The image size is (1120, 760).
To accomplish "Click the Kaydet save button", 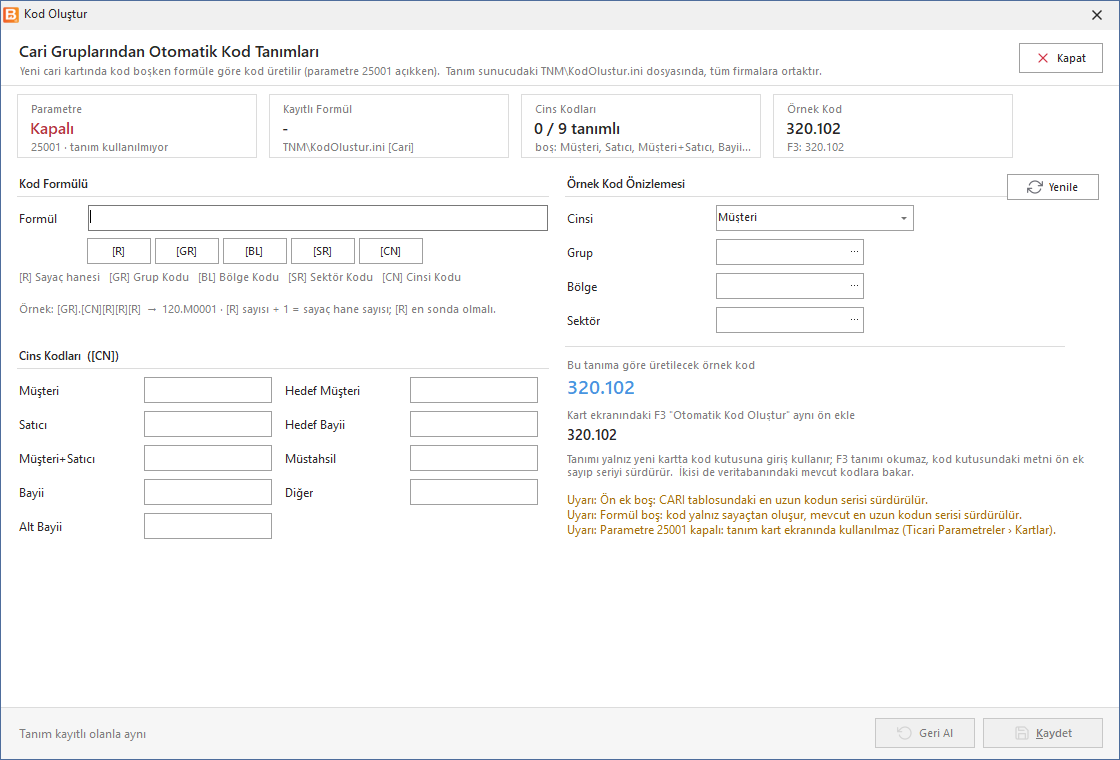I will (1043, 733).
